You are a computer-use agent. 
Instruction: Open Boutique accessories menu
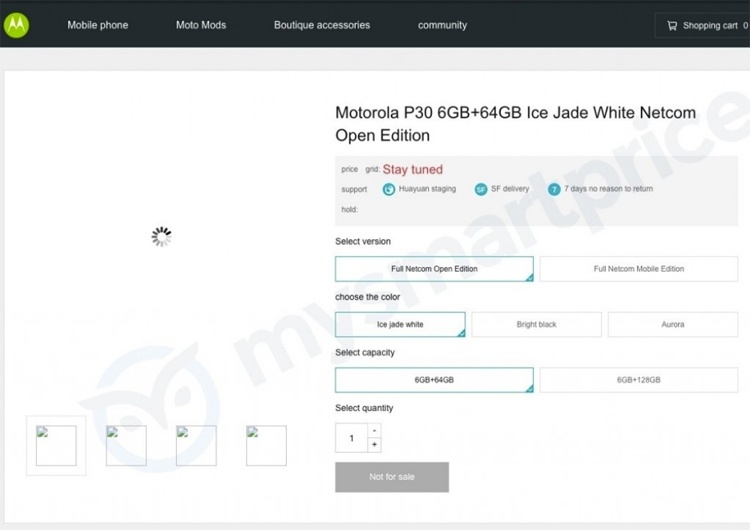(322, 25)
